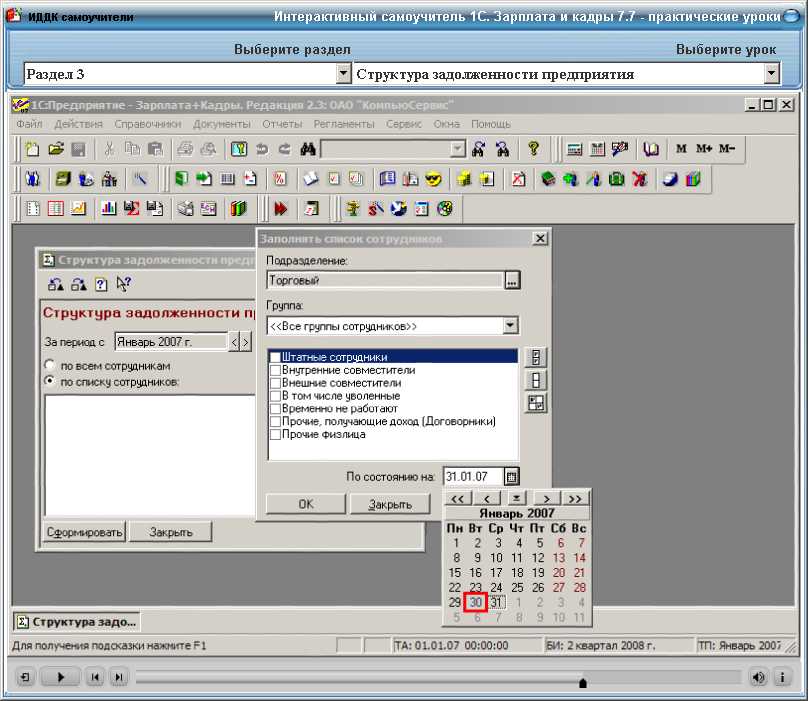Click the question mark icon in report window
Screen dimensions: 808x701
[x=101, y=285]
